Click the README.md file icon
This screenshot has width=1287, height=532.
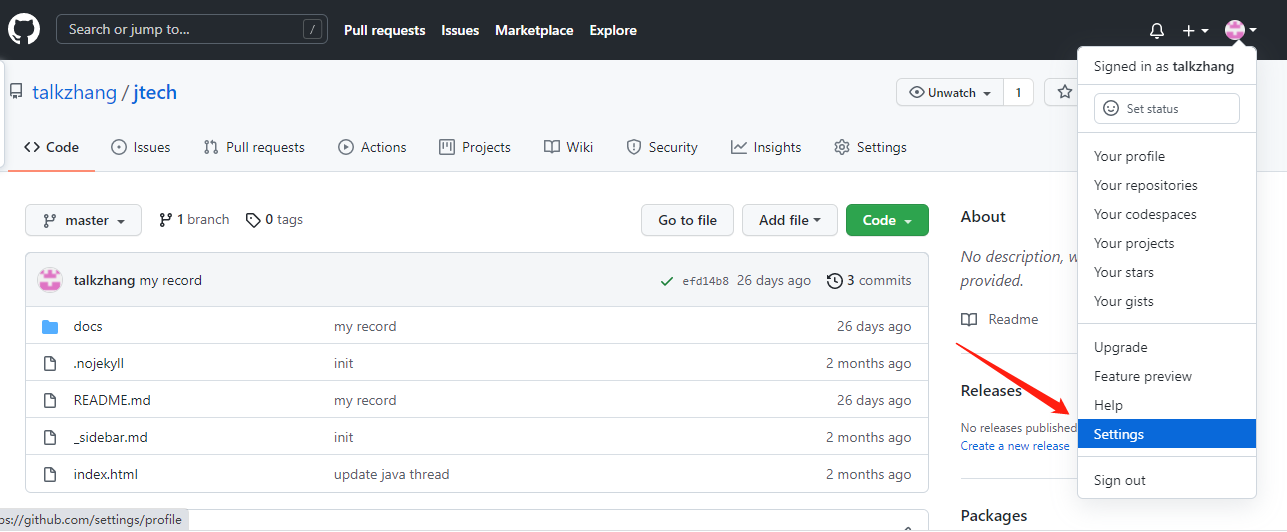click(x=50, y=400)
